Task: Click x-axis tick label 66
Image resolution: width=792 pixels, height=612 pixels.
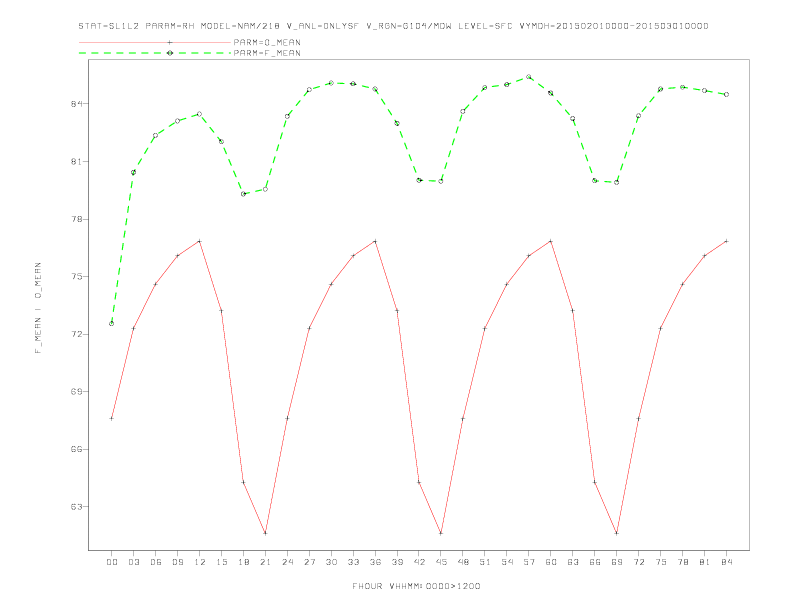Action: tap(595, 562)
